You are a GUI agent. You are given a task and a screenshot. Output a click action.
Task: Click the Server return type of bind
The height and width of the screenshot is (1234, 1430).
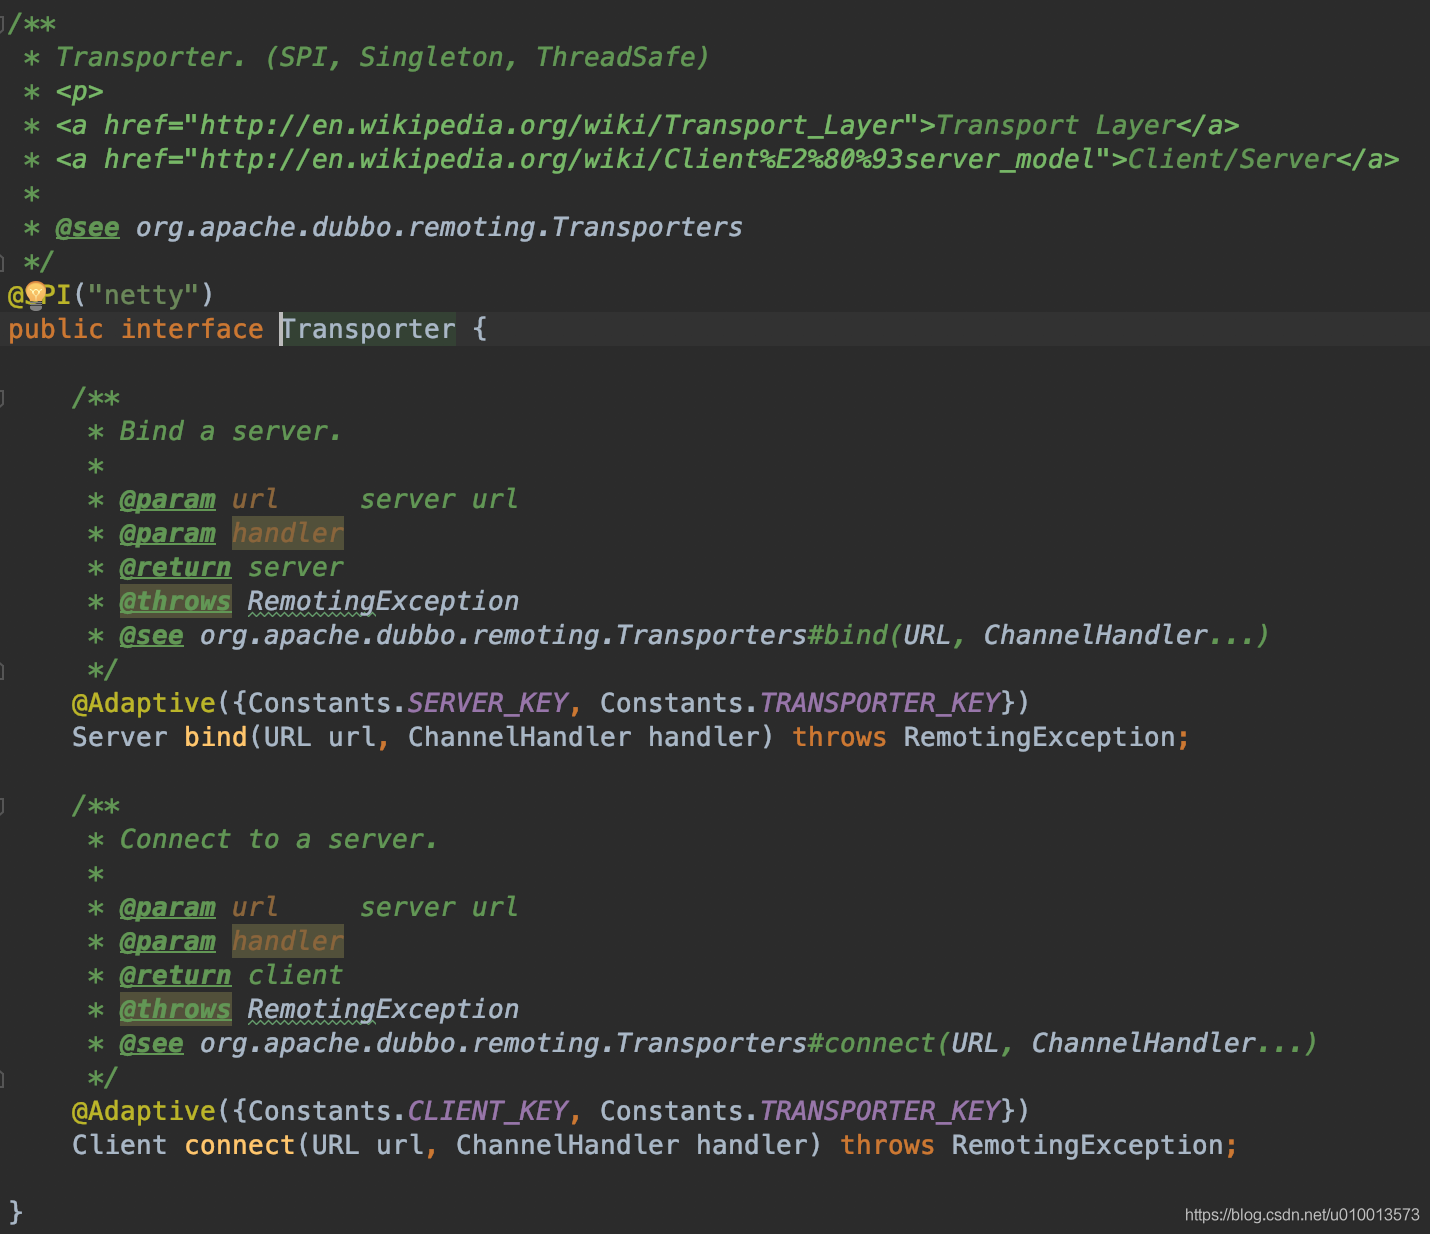pyautogui.click(x=119, y=737)
